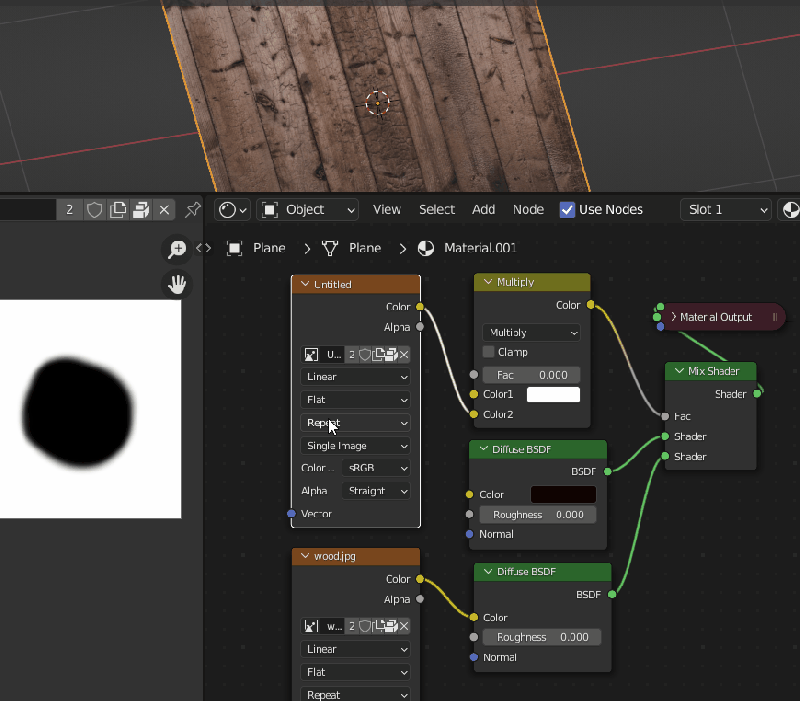Collapse the Mix Shader node header
Image resolution: width=800 pixels, height=701 pixels.
679,371
